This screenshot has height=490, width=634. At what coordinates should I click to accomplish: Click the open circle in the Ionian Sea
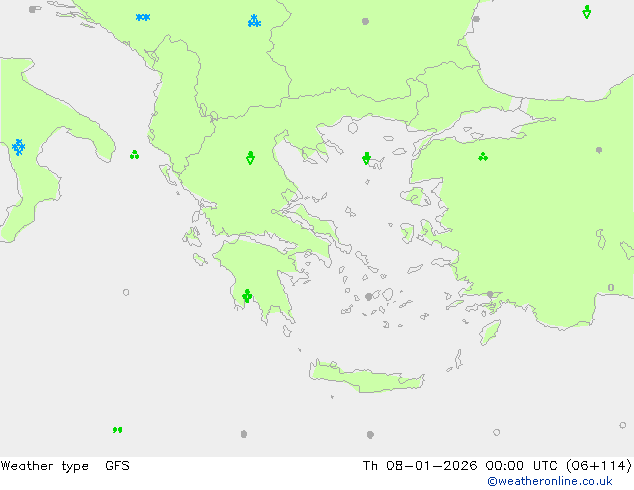pos(126,292)
